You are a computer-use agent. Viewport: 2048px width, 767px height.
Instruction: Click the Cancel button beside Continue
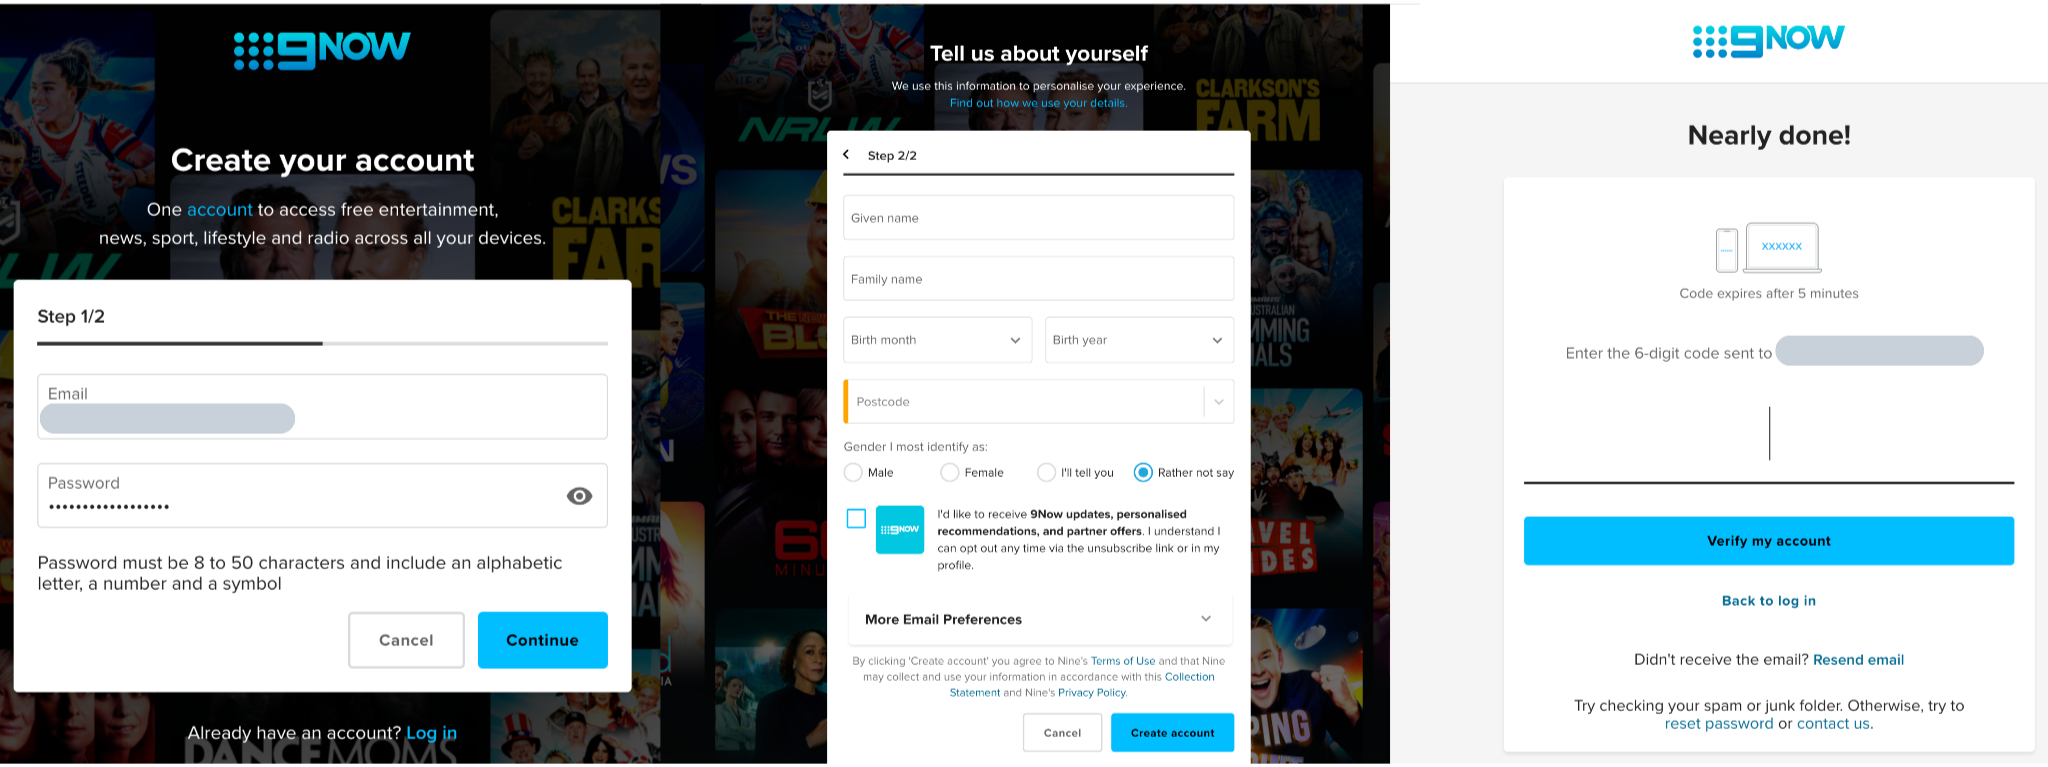coord(406,640)
